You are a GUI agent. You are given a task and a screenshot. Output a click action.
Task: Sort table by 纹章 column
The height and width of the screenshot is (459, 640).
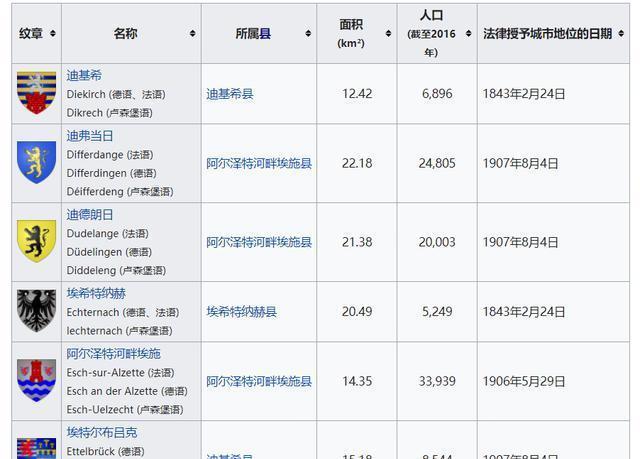click(x=52, y=34)
